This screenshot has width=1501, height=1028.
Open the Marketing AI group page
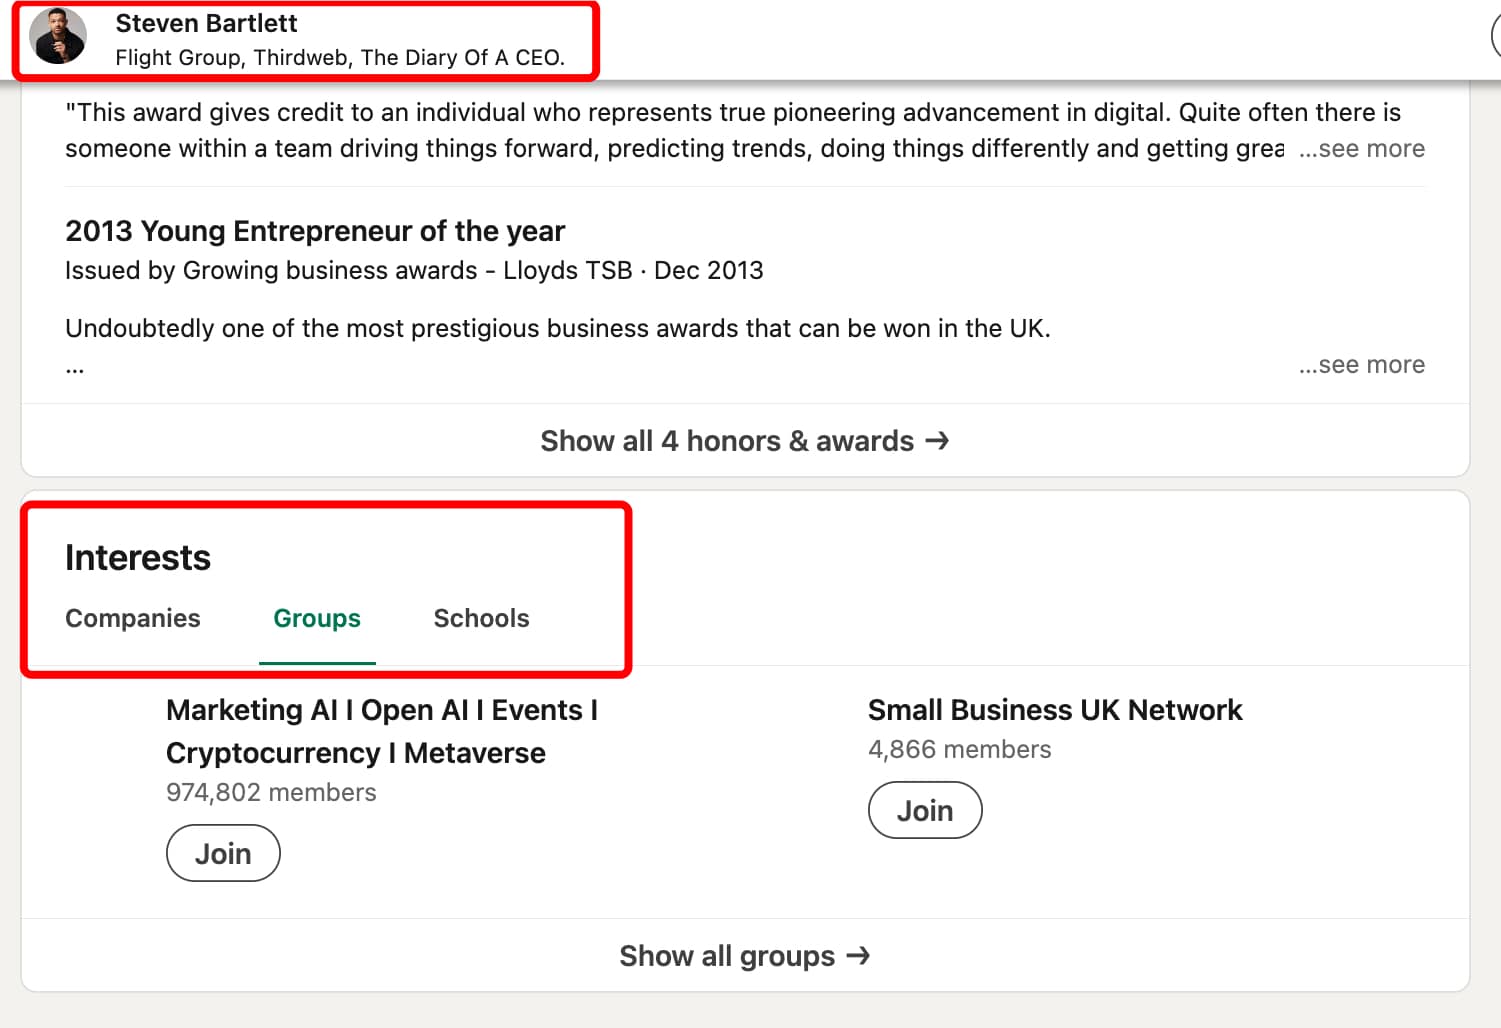382,731
